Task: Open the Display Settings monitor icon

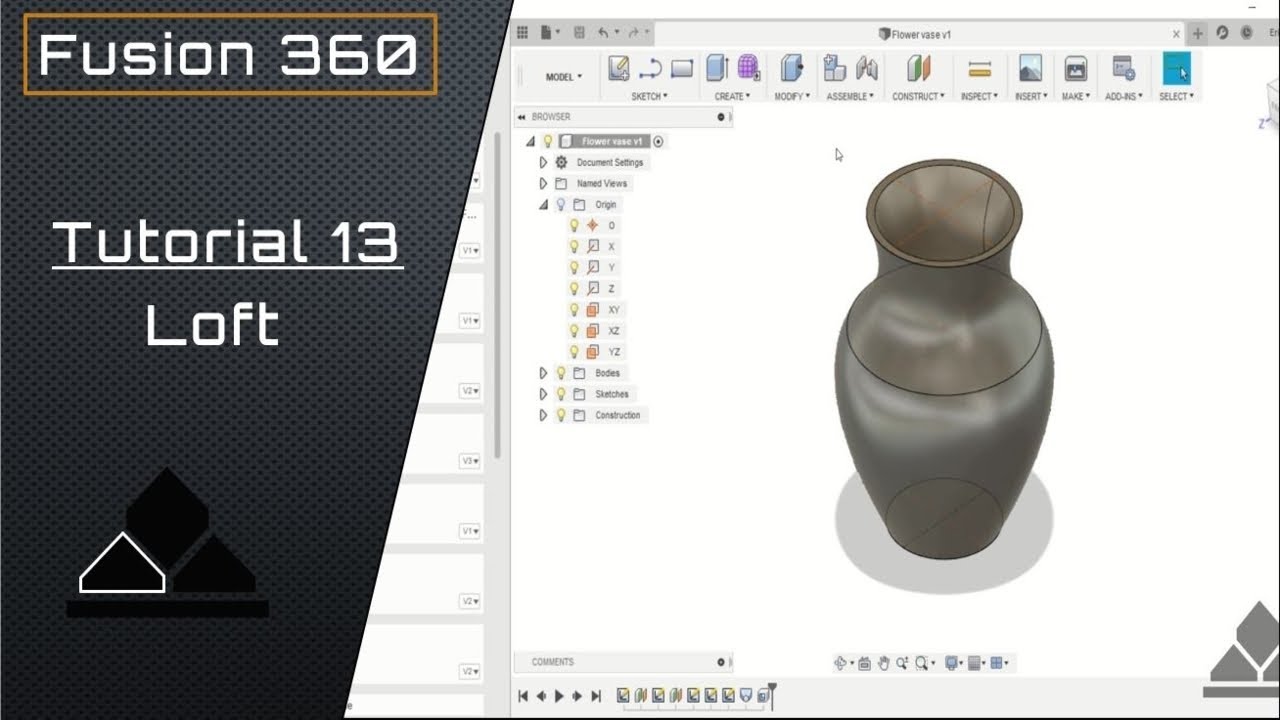Action: tap(951, 663)
